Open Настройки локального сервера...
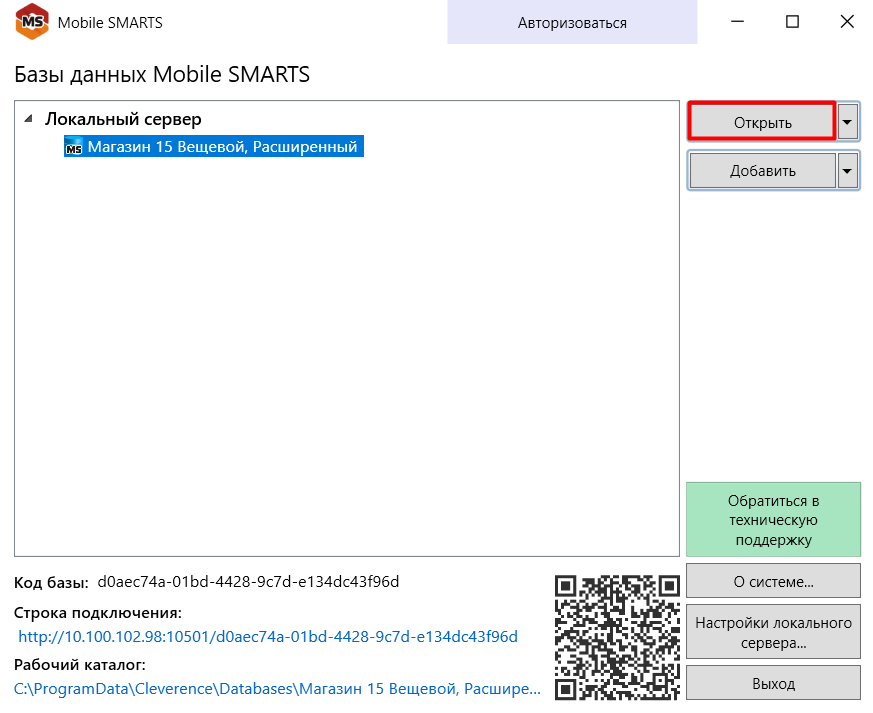The width and height of the screenshot is (873, 713). point(773,632)
